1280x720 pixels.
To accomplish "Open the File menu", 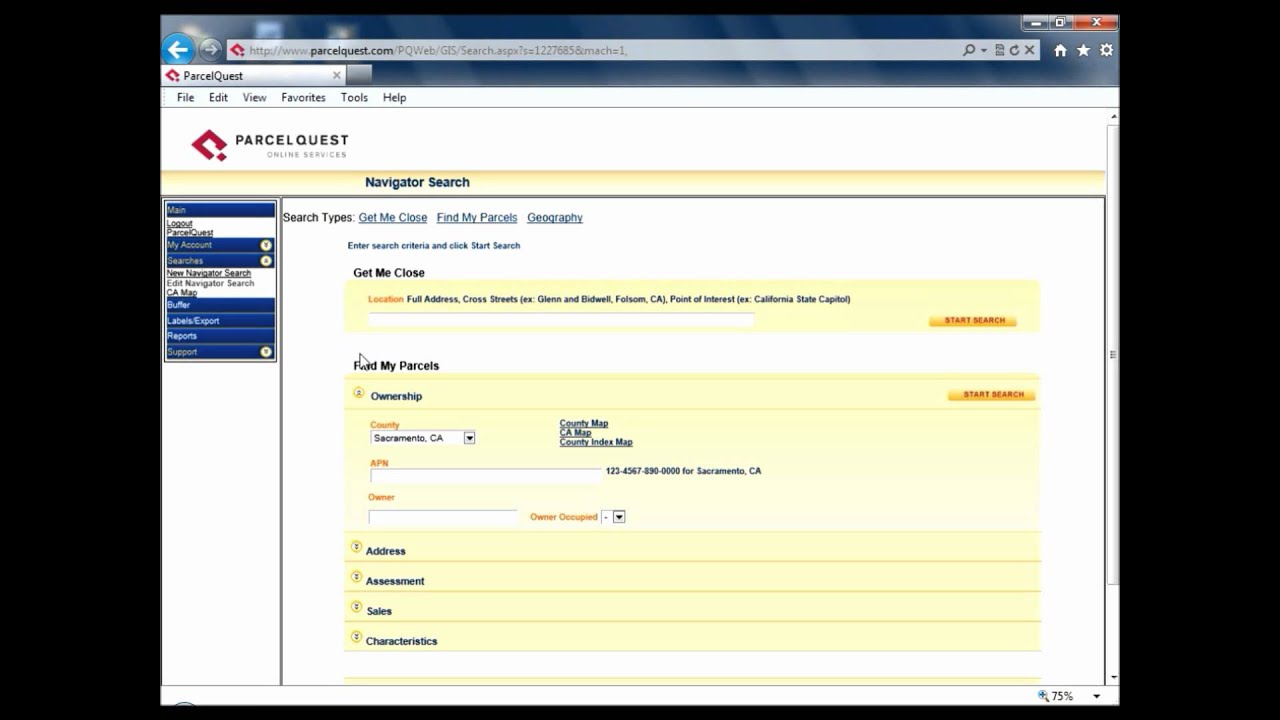I will [x=185, y=98].
